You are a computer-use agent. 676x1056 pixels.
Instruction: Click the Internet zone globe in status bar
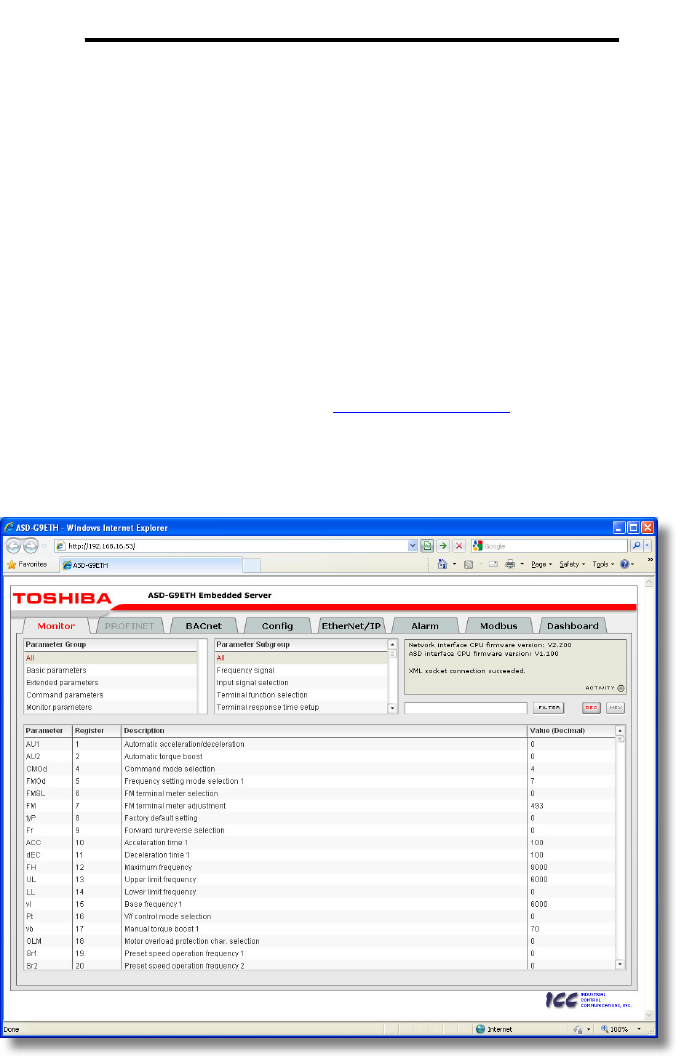pos(480,1029)
